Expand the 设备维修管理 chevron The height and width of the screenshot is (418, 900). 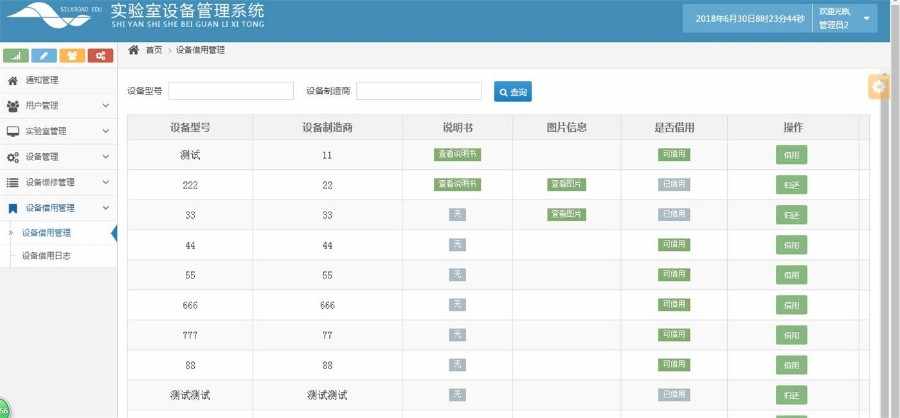point(106,183)
